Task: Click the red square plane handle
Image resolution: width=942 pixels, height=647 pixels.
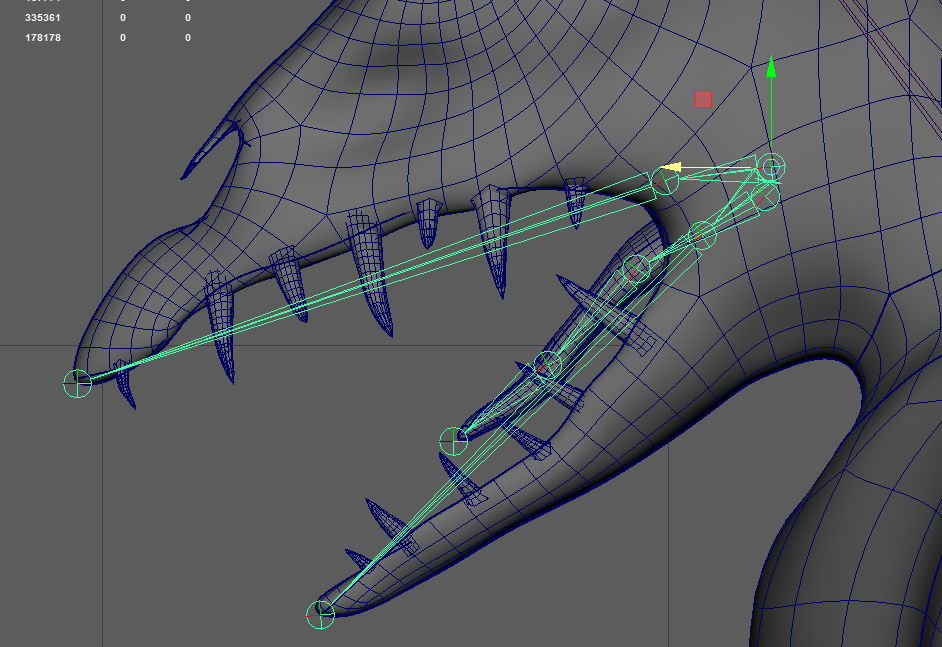Action: coord(703,99)
